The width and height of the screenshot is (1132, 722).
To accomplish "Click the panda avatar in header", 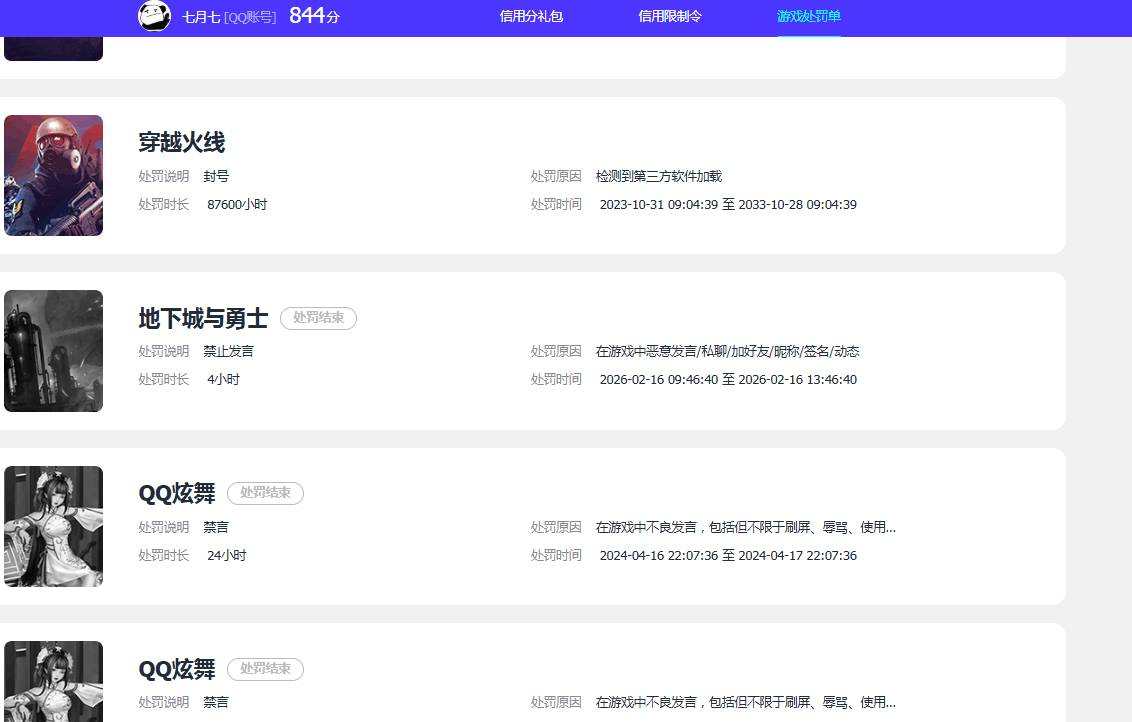I will tap(154, 16).
